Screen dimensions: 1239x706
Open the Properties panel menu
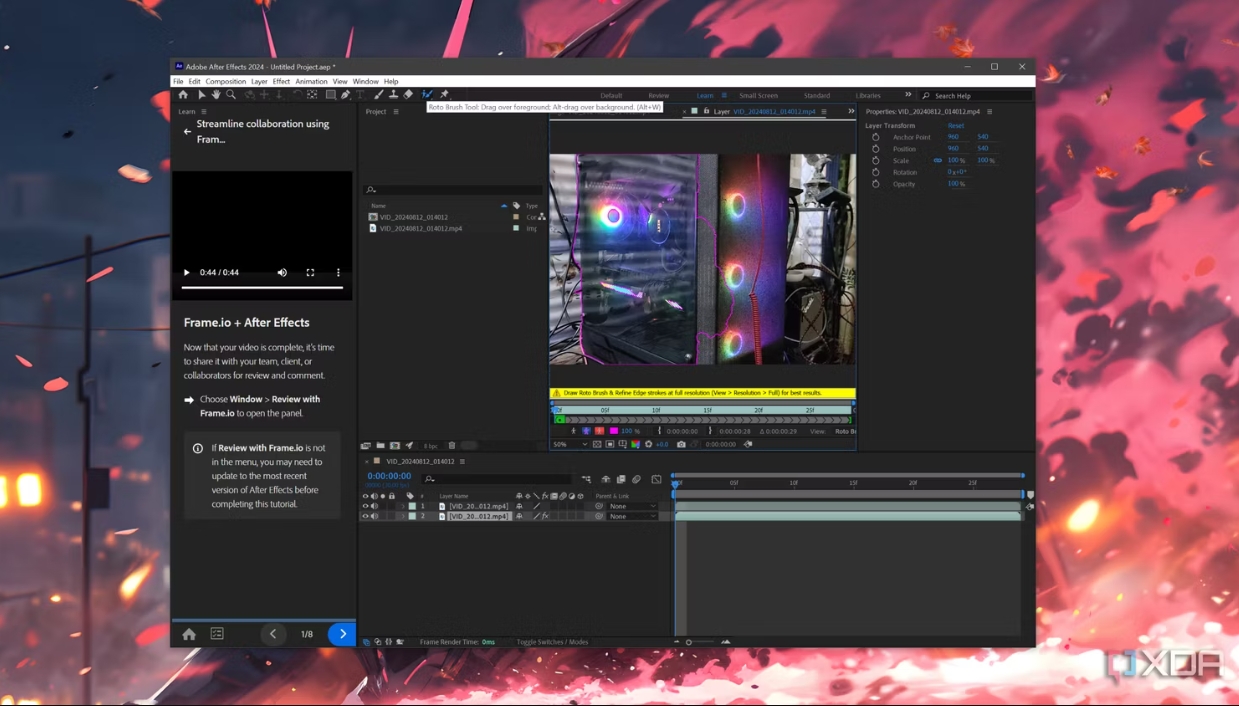coord(990,111)
